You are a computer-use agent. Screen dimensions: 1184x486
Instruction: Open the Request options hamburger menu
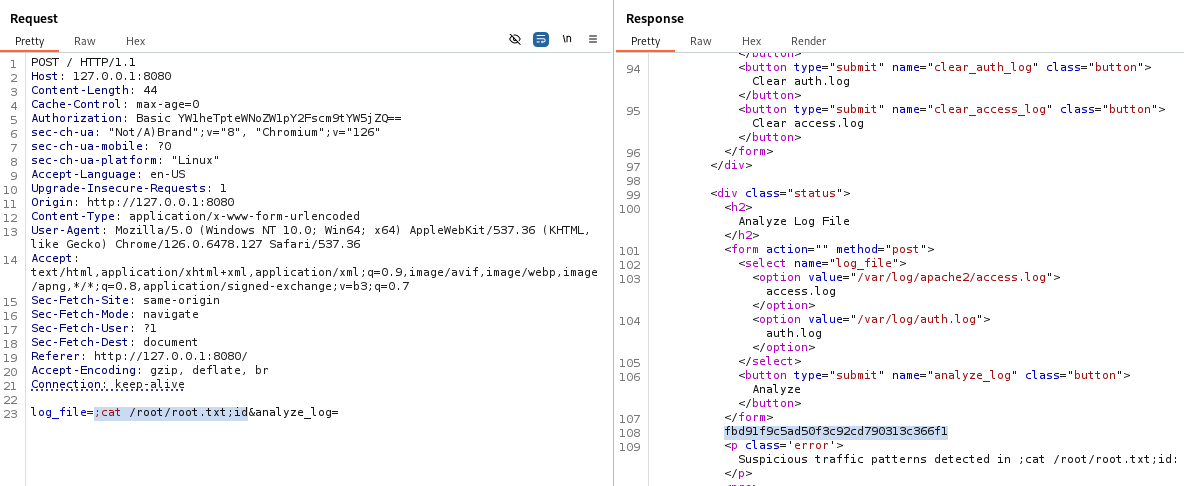click(x=593, y=39)
